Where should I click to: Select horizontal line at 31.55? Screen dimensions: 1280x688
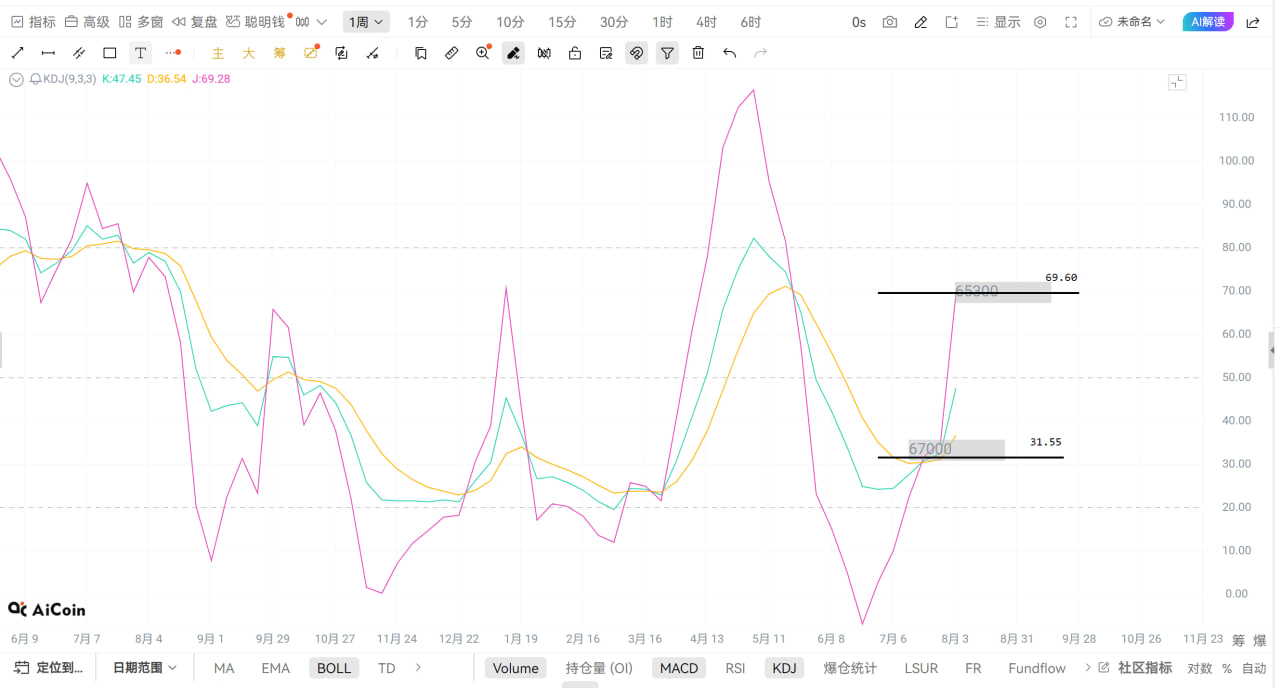[x=971, y=457]
